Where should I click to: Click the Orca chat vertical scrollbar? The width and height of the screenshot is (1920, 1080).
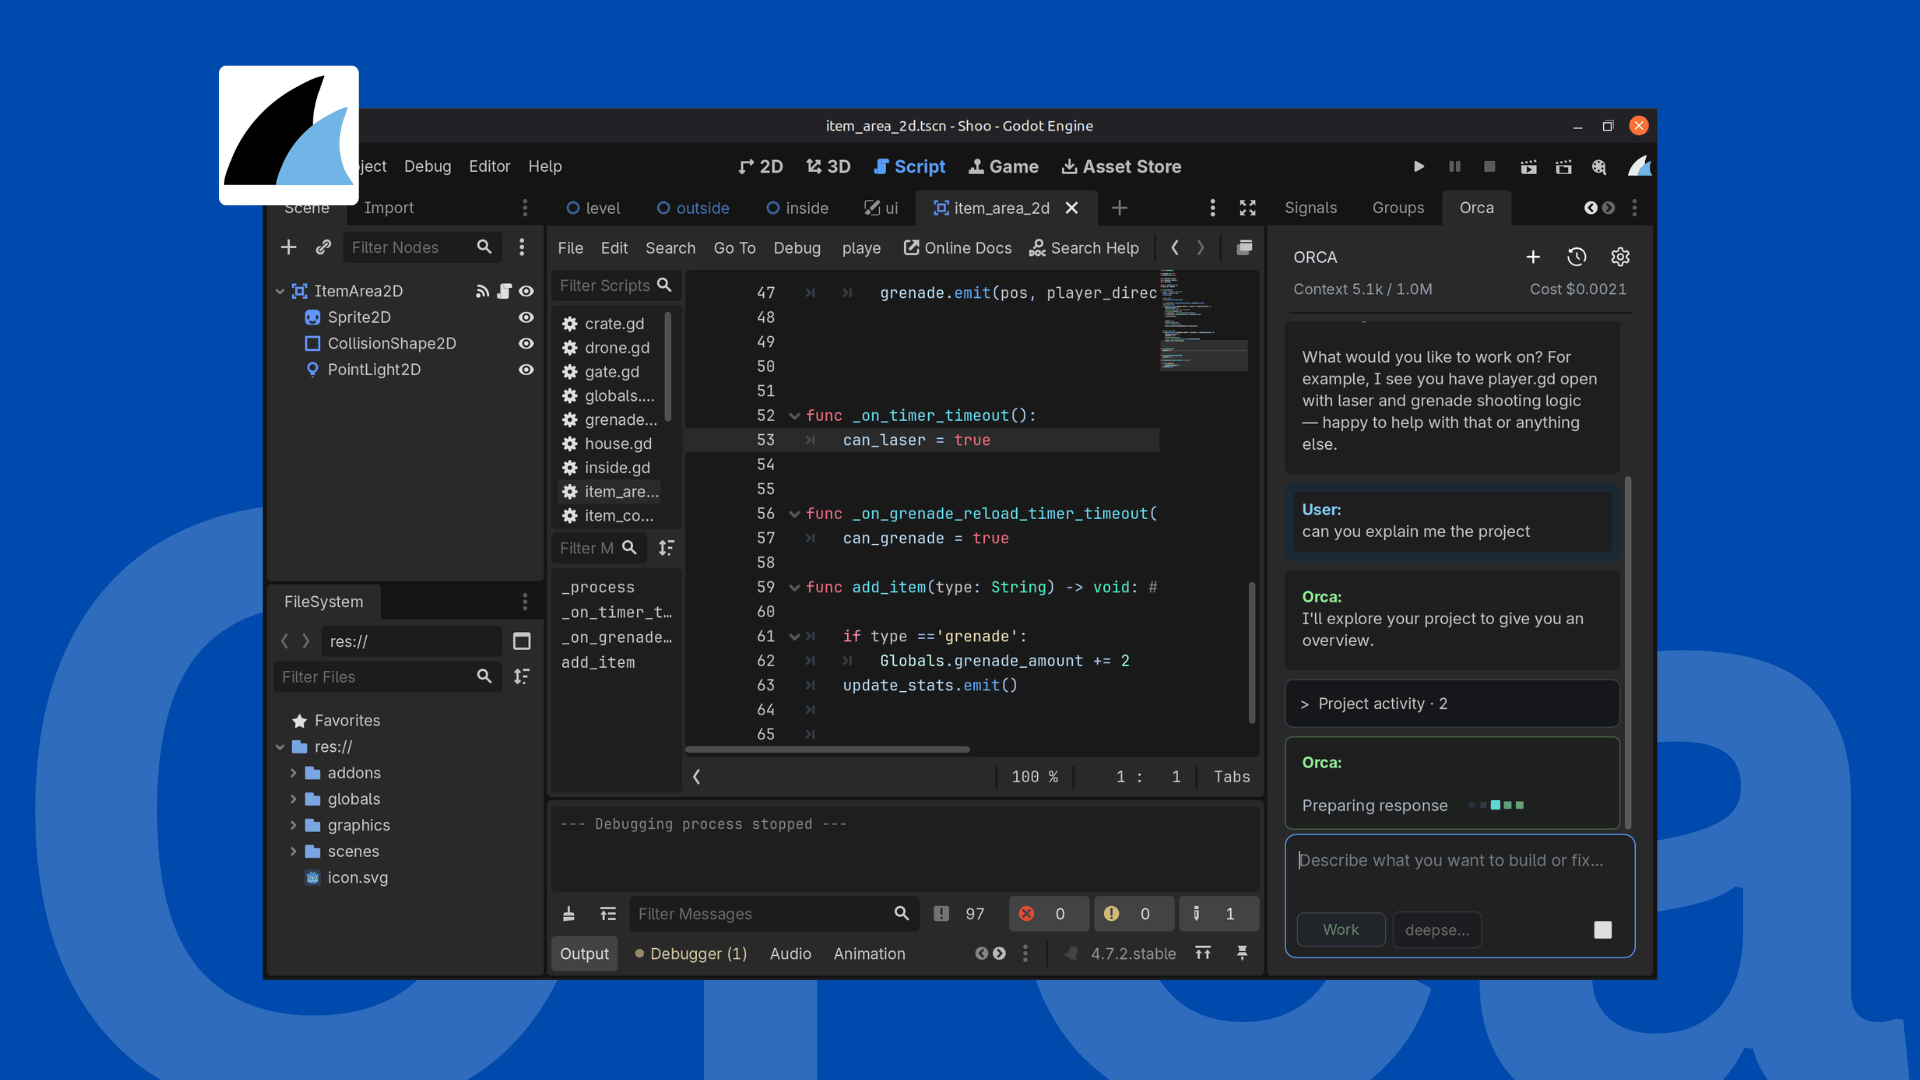pos(1628,652)
